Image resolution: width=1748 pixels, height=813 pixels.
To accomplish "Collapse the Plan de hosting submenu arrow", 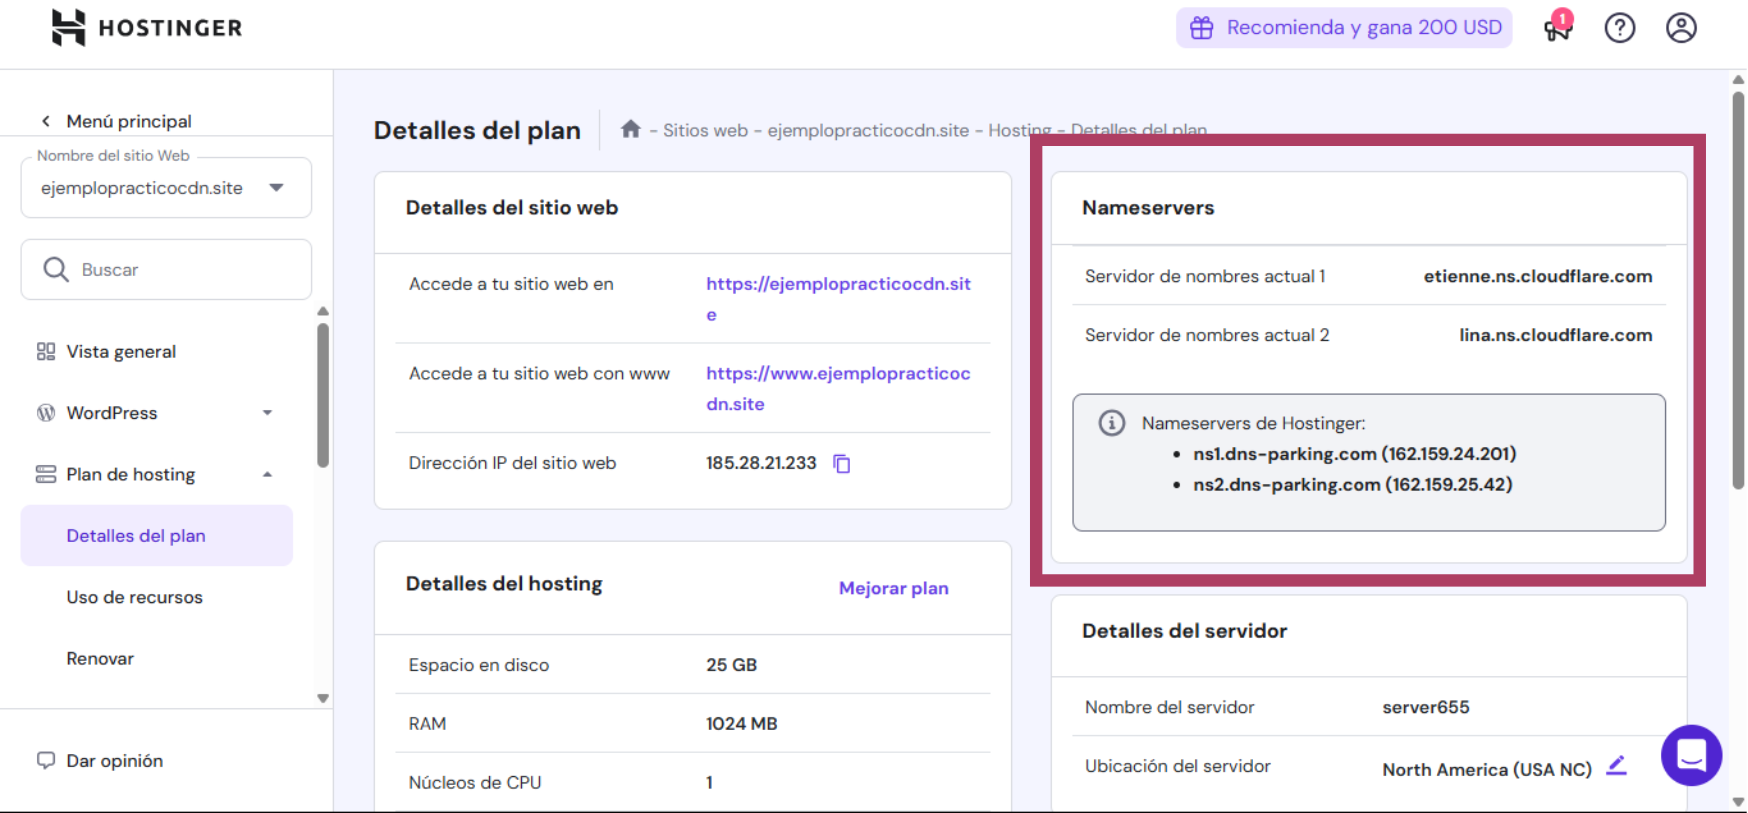I will pos(267,474).
